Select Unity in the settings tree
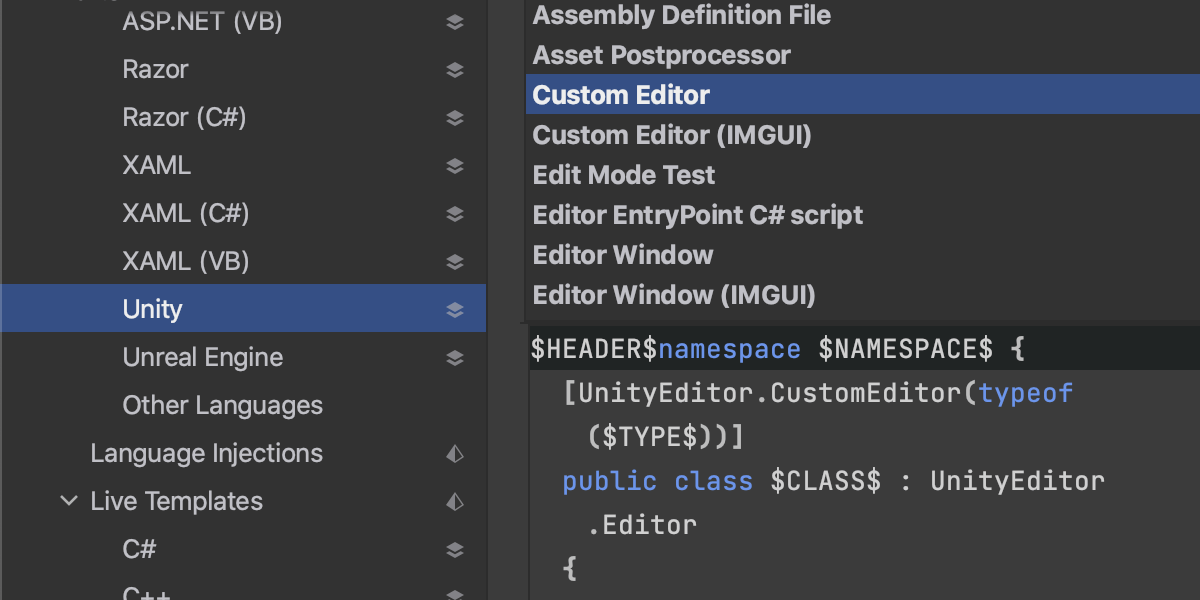This screenshot has height=600, width=1200. 152,309
